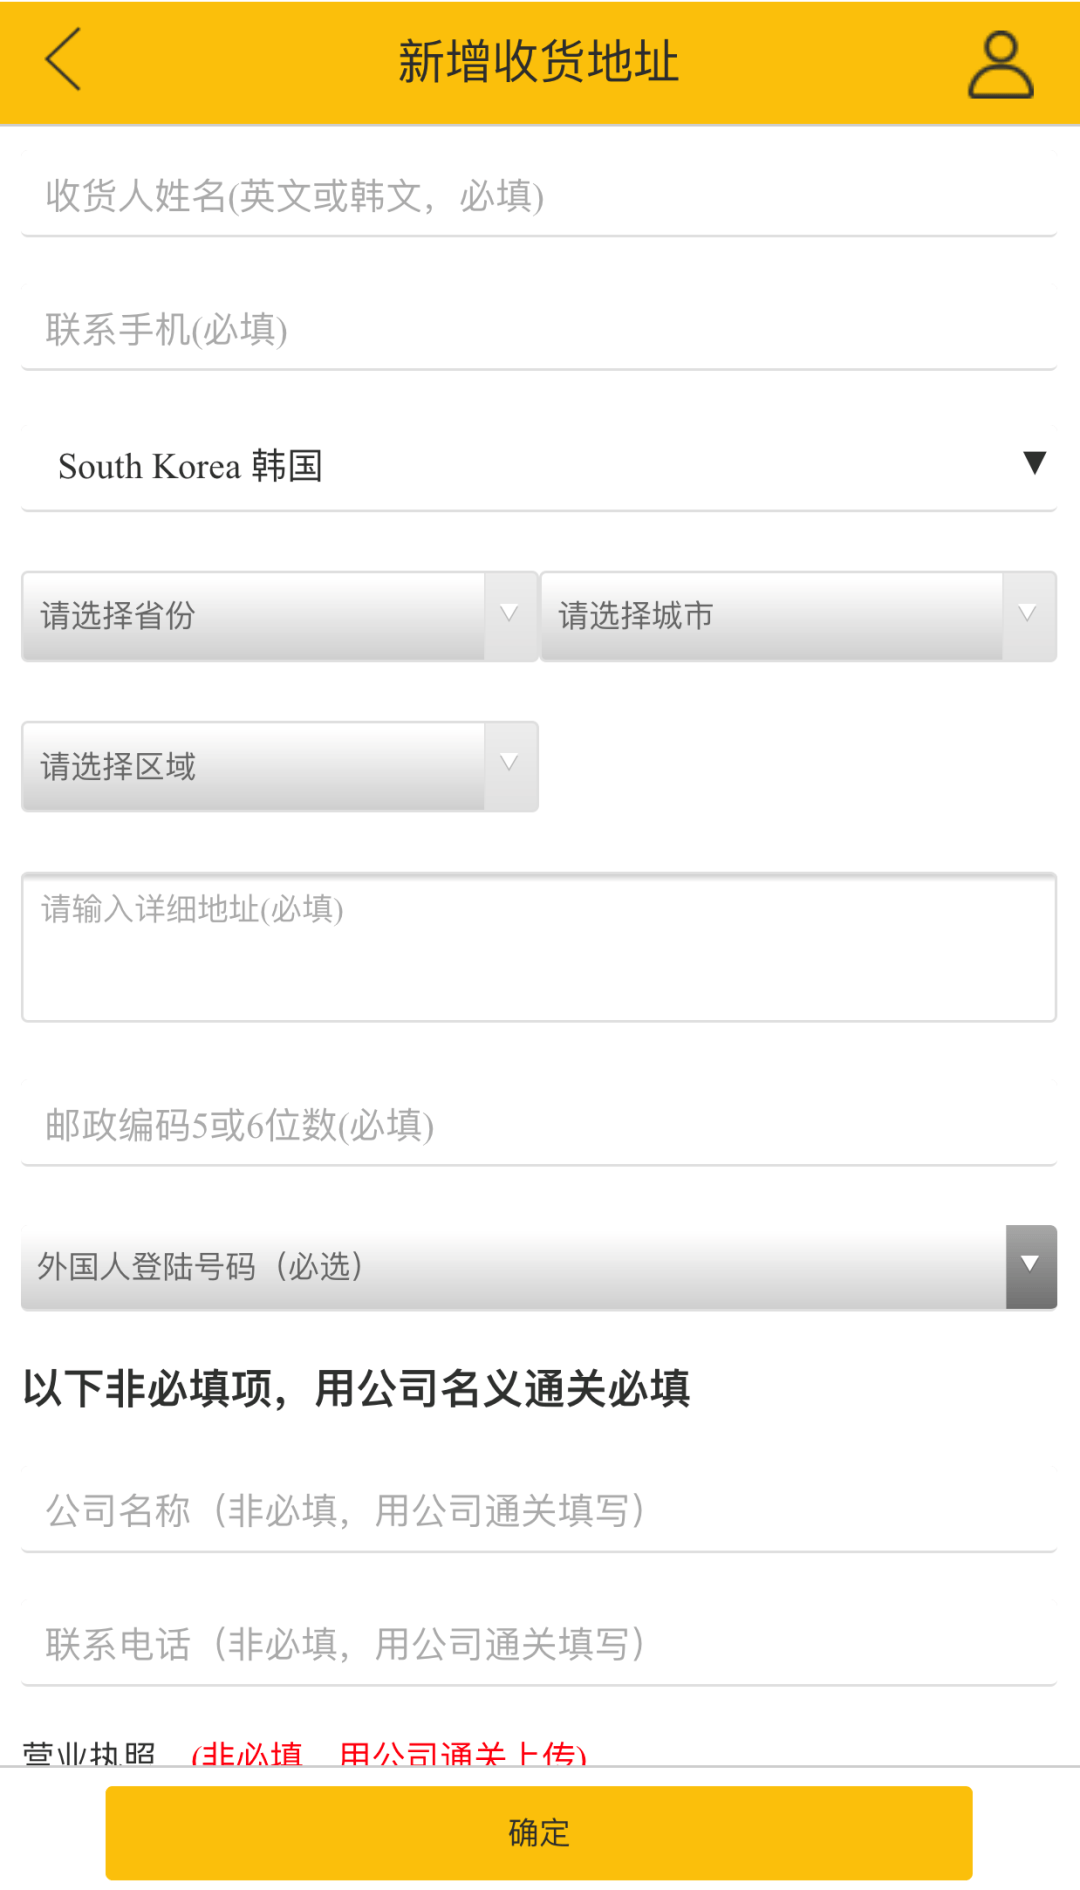Open the 外国人登陆号码 selection dropdown
Image resolution: width=1080 pixels, height=1890 pixels.
pos(540,1265)
